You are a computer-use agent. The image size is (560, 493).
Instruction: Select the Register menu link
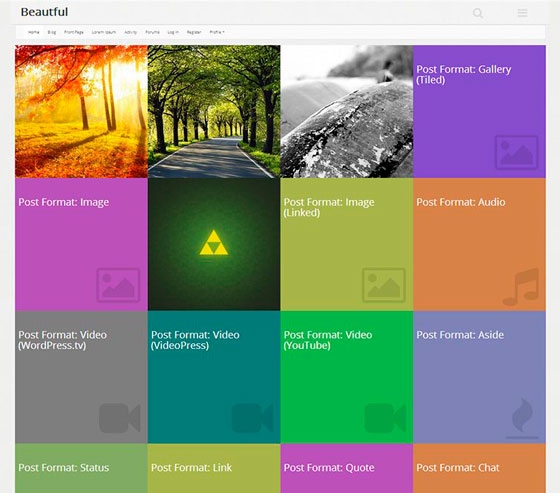coord(194,32)
